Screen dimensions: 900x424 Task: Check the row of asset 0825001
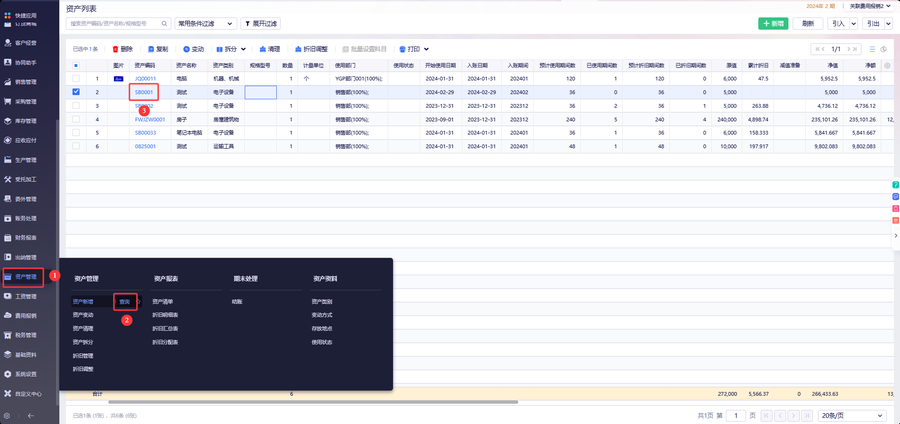click(76, 146)
